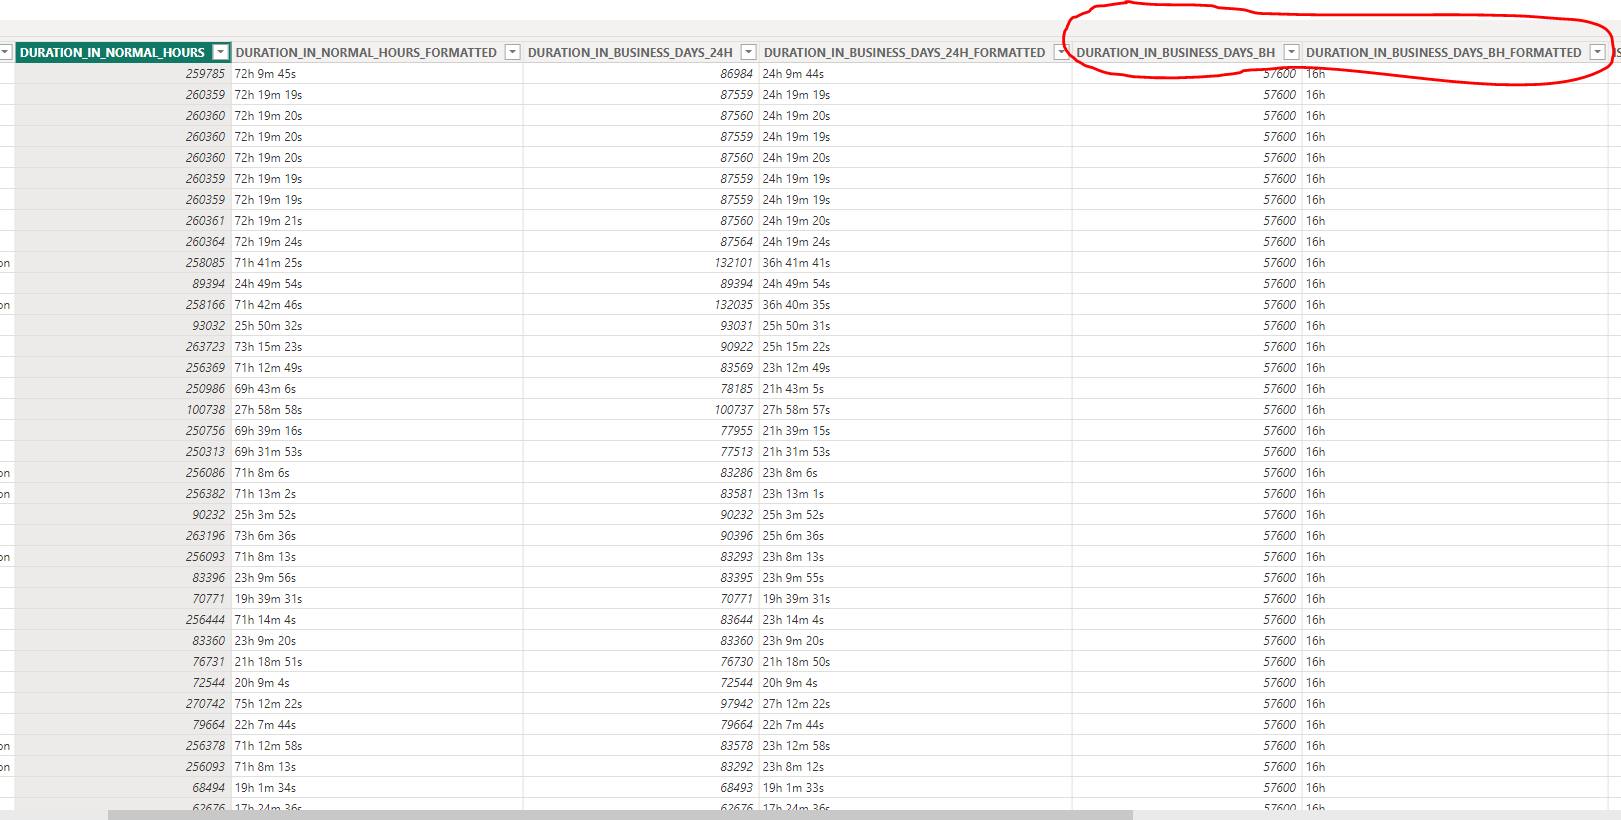Image resolution: width=1621 pixels, height=820 pixels.
Task: Select cell with value 259785
Action: pos(123,74)
